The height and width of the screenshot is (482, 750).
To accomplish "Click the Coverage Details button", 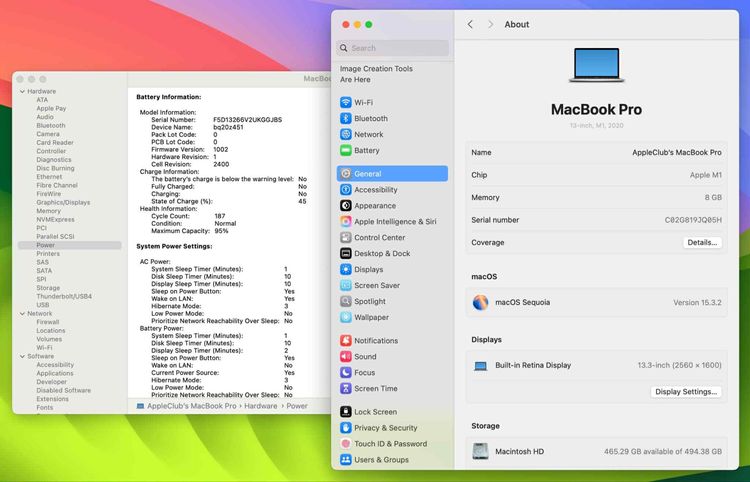I will [x=702, y=242].
